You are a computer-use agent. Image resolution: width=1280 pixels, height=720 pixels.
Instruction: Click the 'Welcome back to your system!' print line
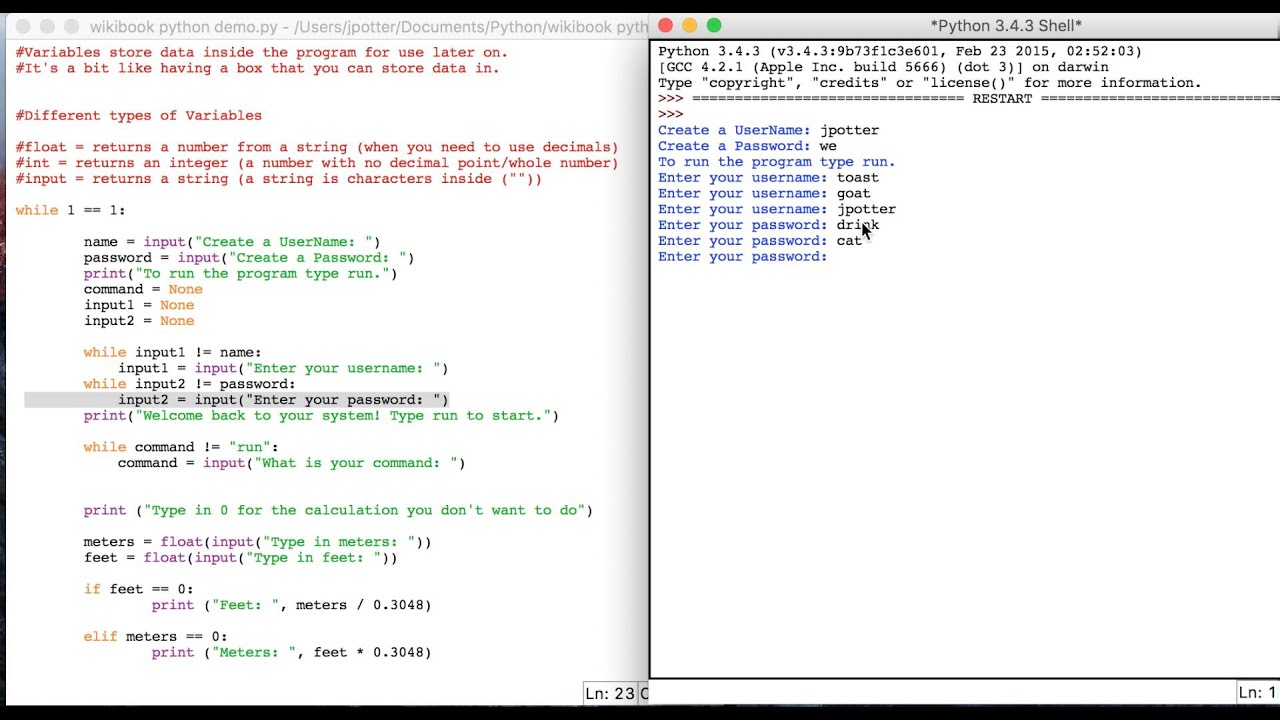click(x=321, y=416)
